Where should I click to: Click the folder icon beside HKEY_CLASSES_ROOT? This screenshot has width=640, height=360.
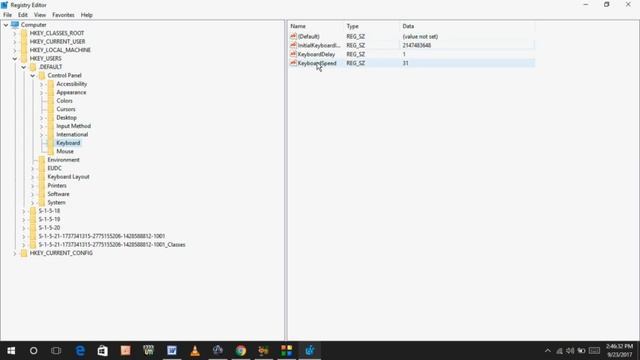(x=24, y=33)
